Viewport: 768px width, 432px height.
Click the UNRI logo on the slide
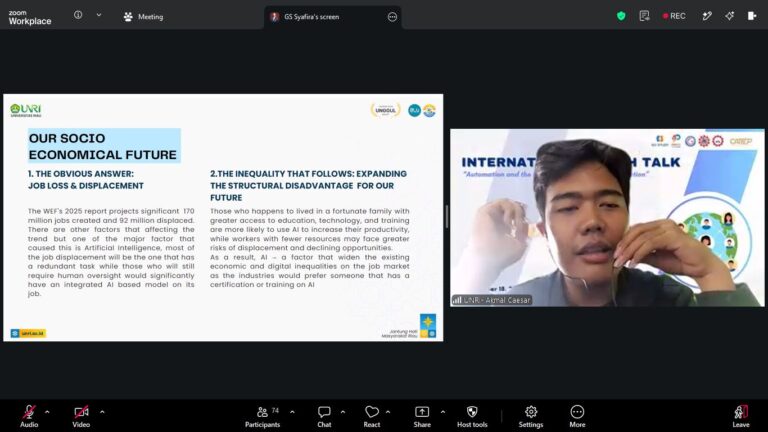(26, 110)
